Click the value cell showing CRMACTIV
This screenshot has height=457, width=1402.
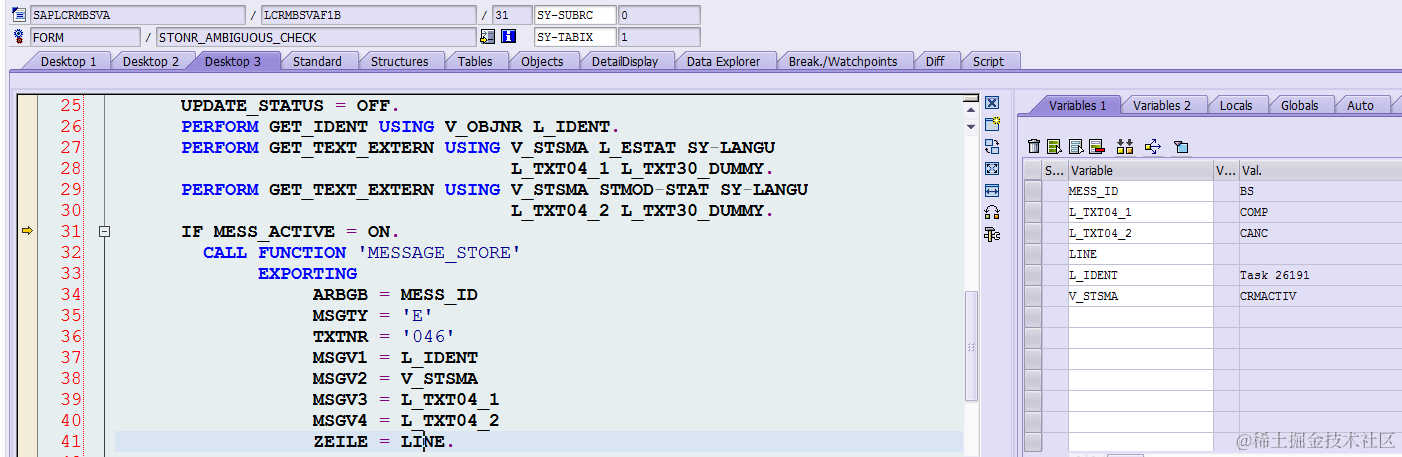coord(1319,296)
